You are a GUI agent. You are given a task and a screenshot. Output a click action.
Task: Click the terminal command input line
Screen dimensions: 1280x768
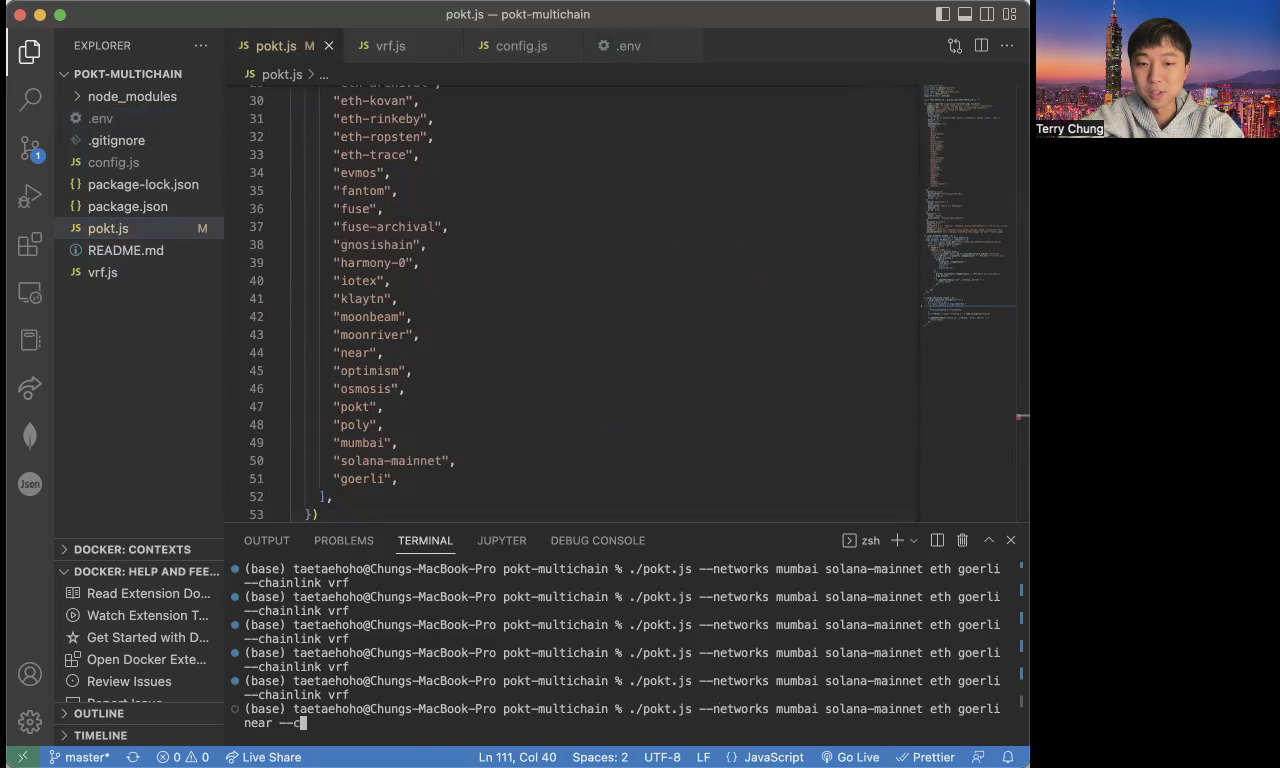click(x=621, y=715)
